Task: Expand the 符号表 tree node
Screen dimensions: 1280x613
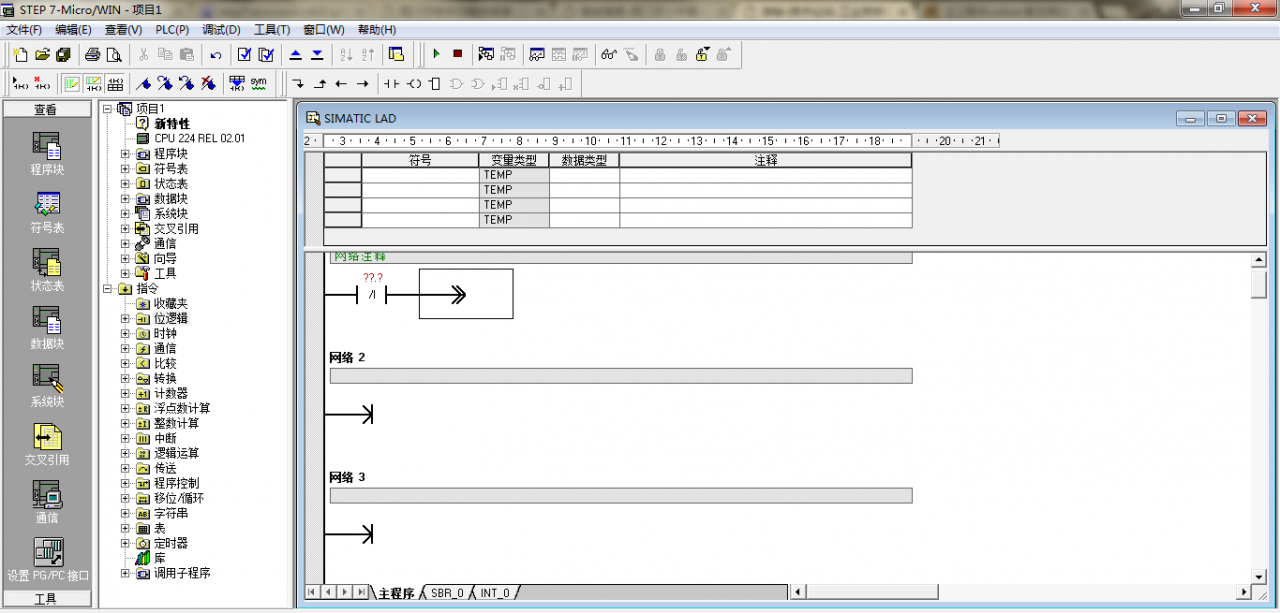Action: click(x=125, y=169)
